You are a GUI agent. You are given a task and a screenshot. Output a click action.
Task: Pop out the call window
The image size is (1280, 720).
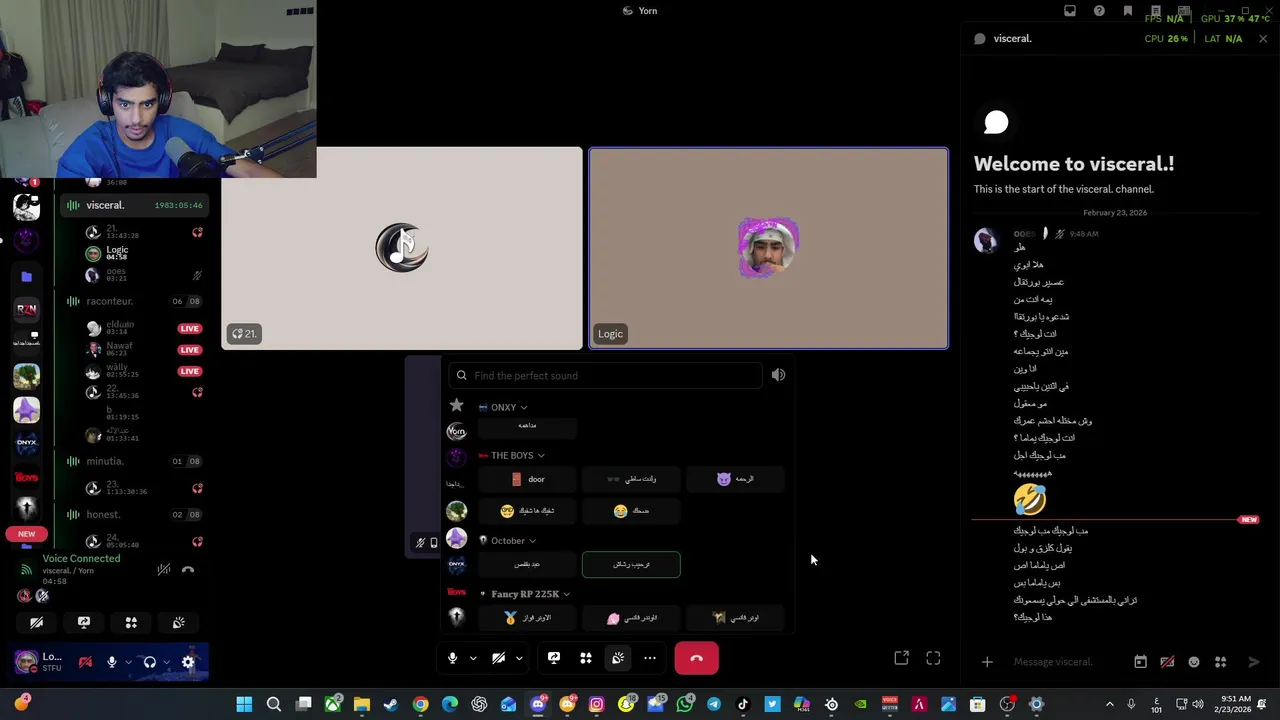[x=901, y=658]
